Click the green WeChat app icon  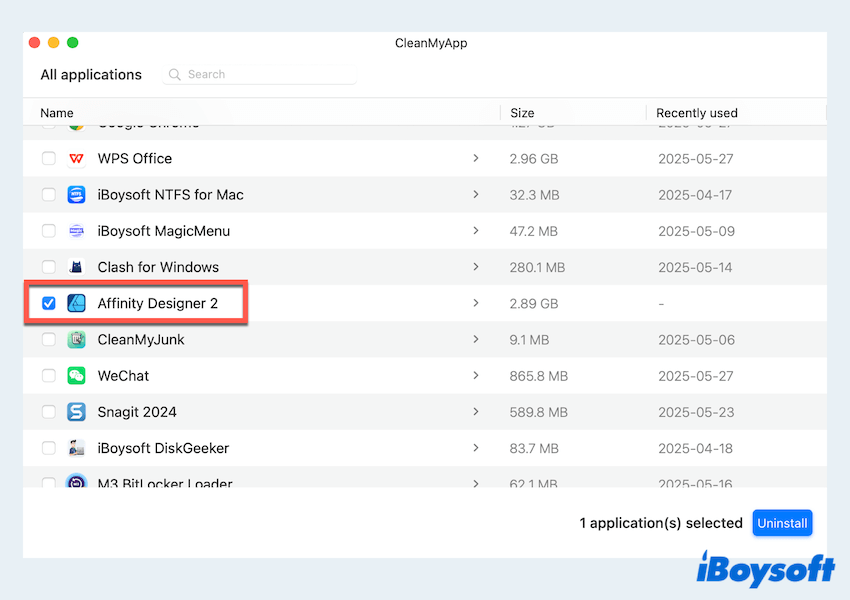[x=77, y=376]
